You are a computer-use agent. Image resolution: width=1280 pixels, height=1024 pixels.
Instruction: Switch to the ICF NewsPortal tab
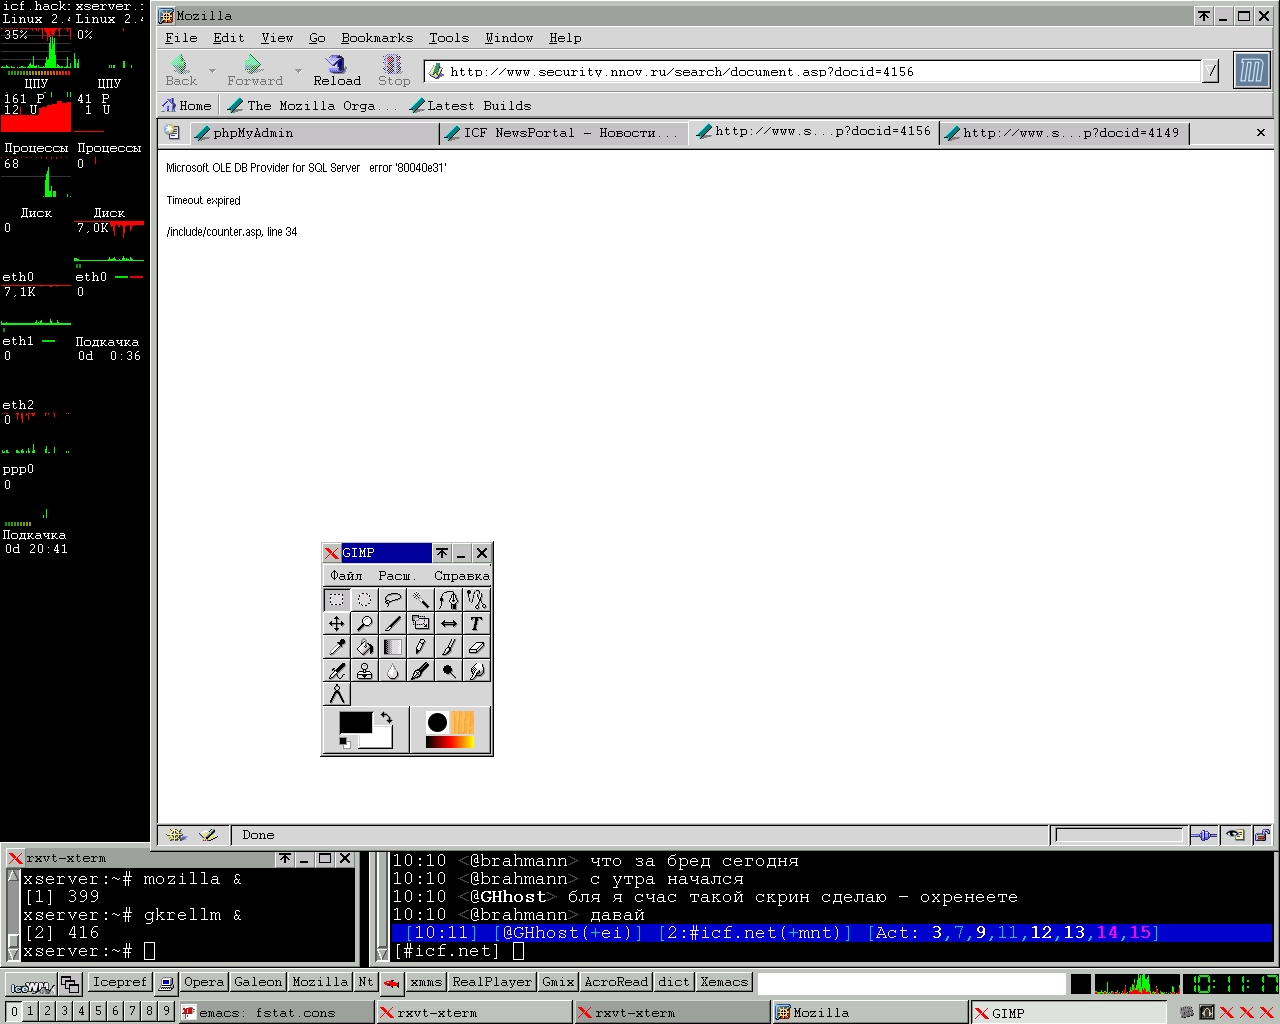tap(562, 133)
